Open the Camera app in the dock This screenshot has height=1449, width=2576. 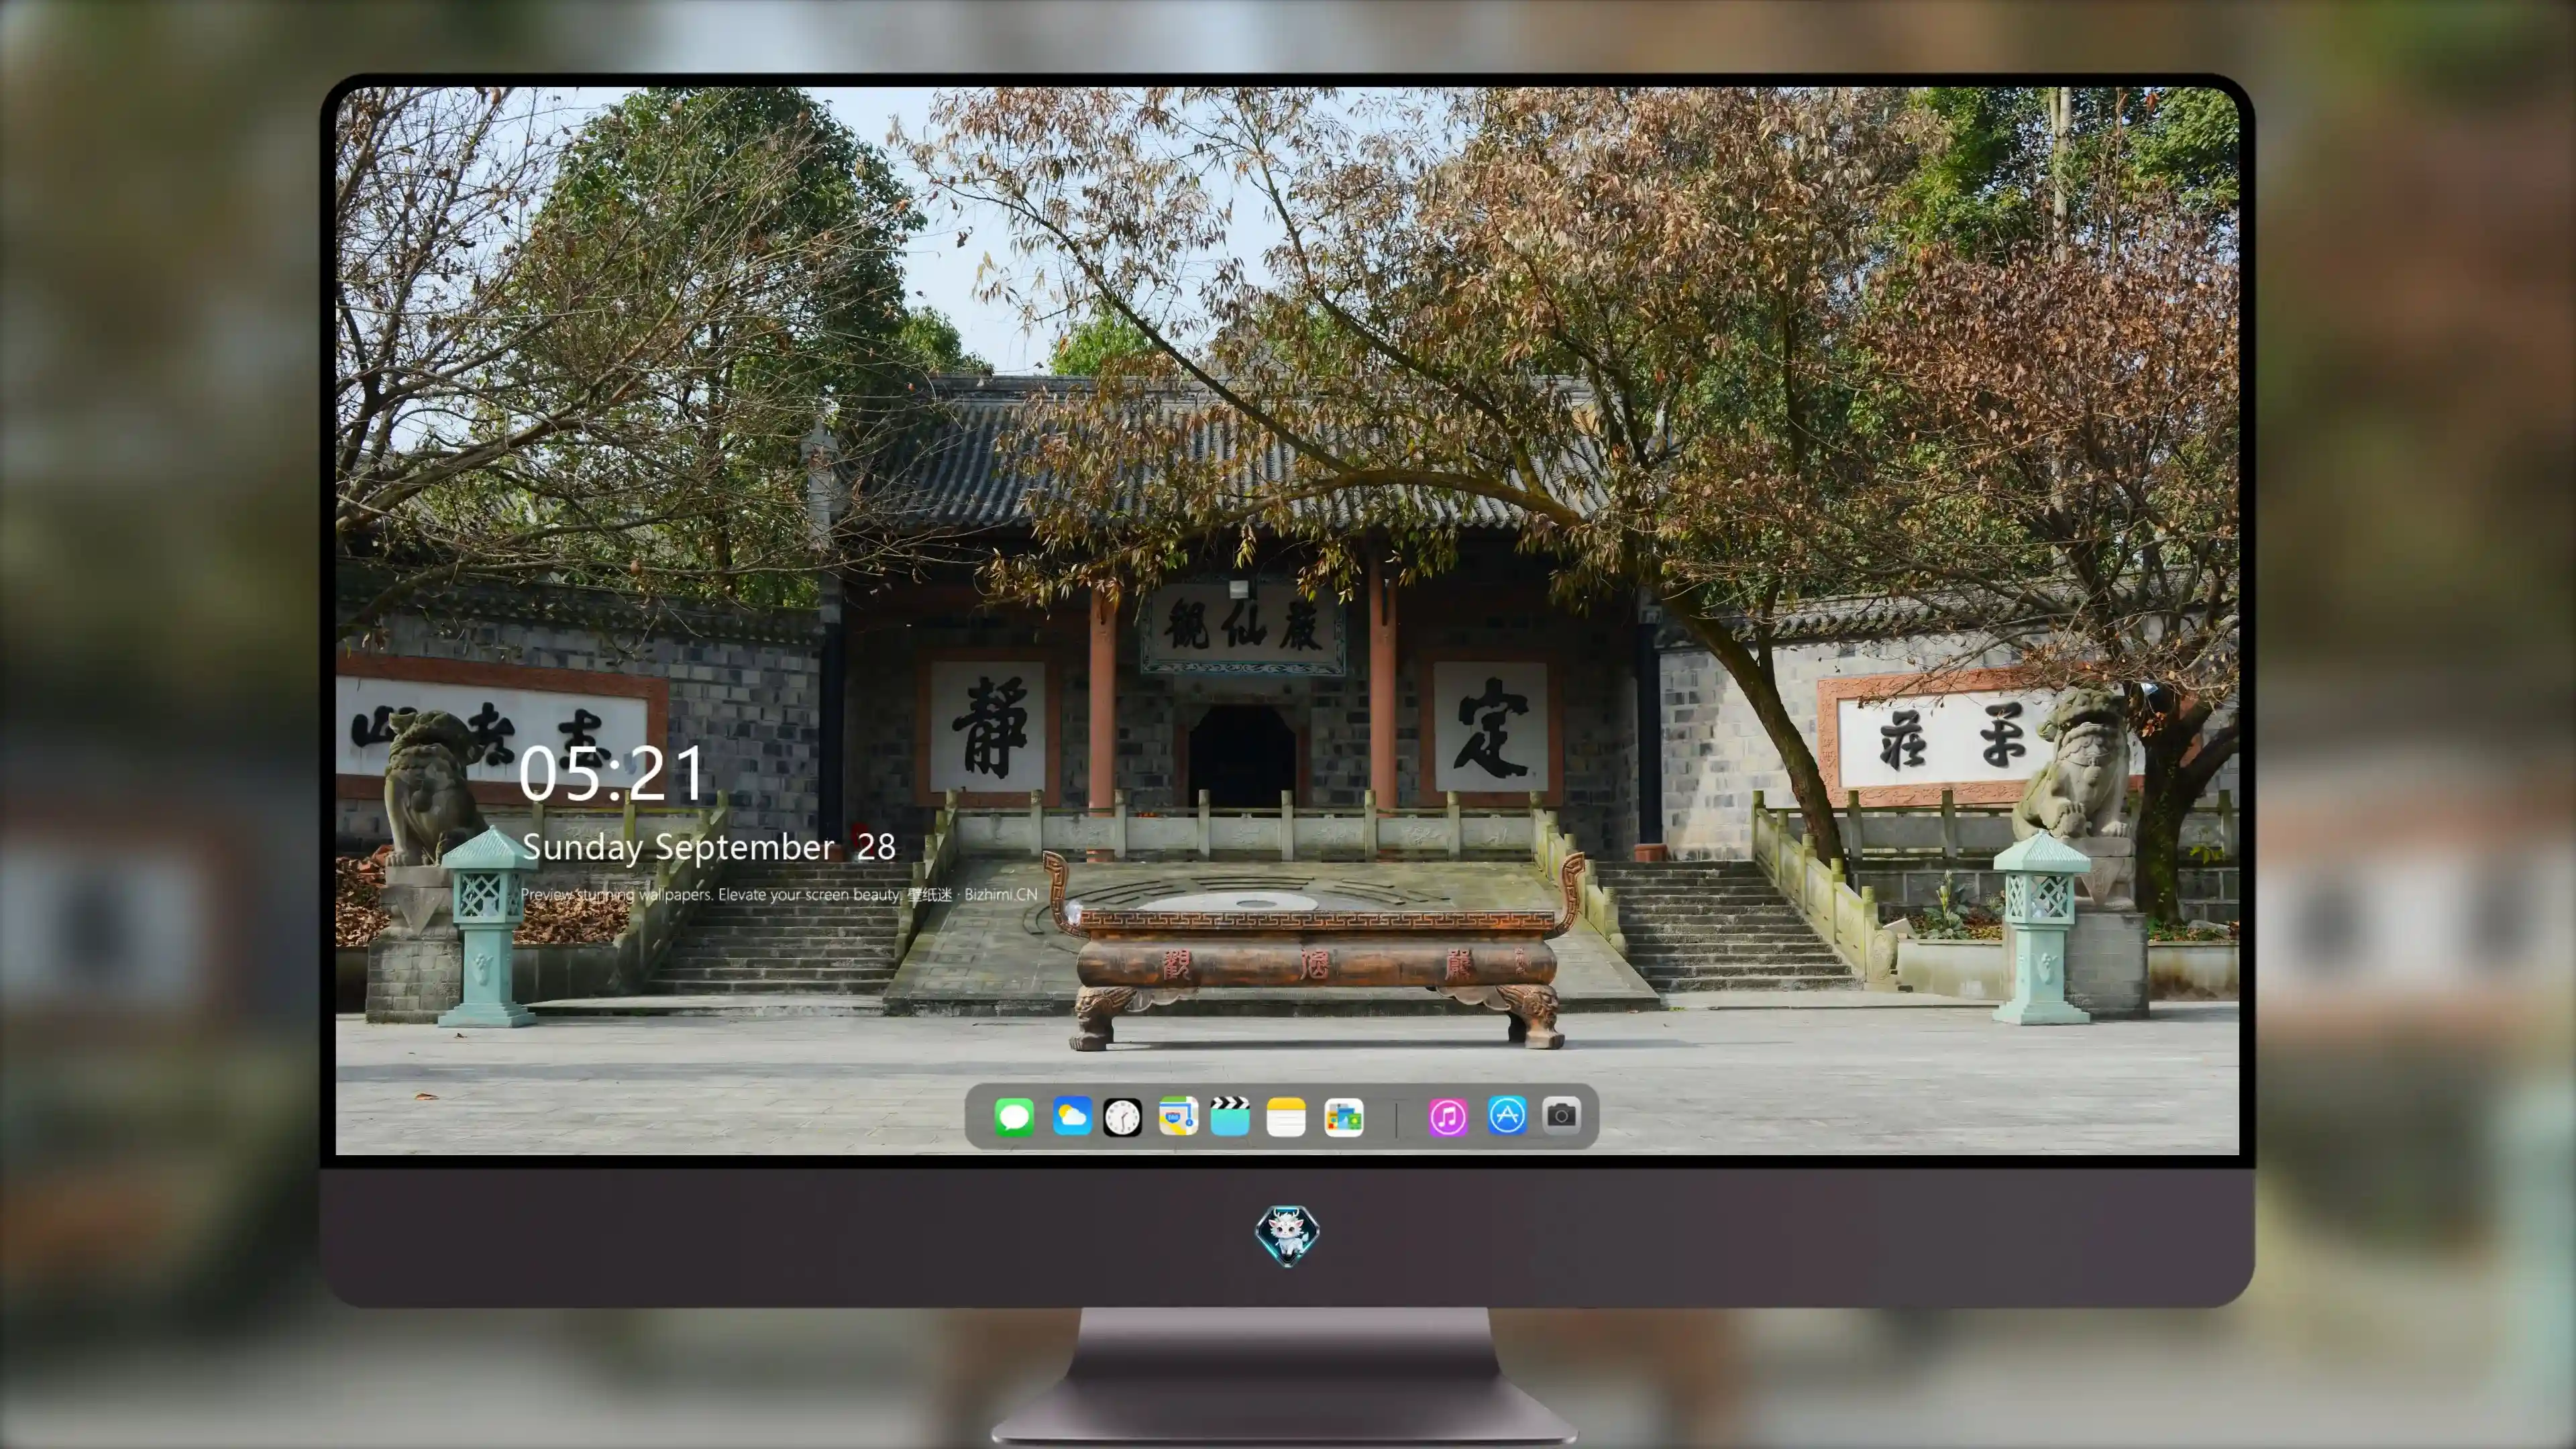click(x=1561, y=1115)
